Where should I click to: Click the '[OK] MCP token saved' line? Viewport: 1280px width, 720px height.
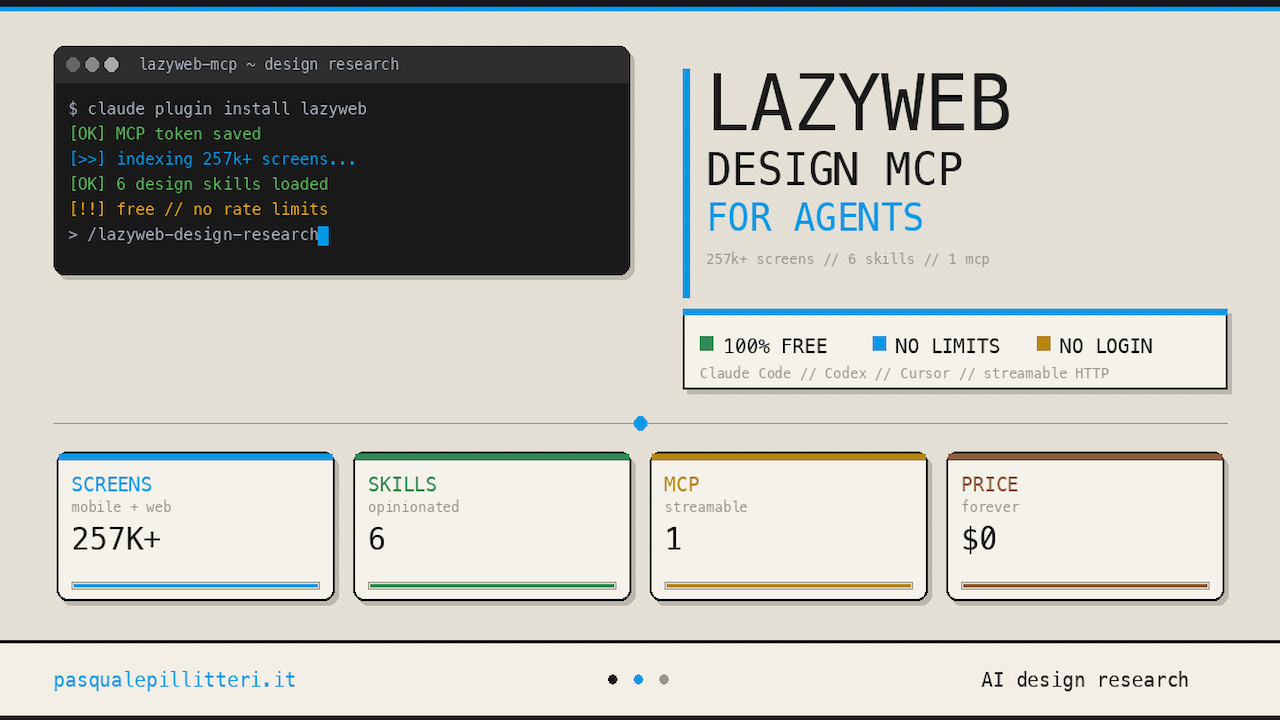[165, 134]
